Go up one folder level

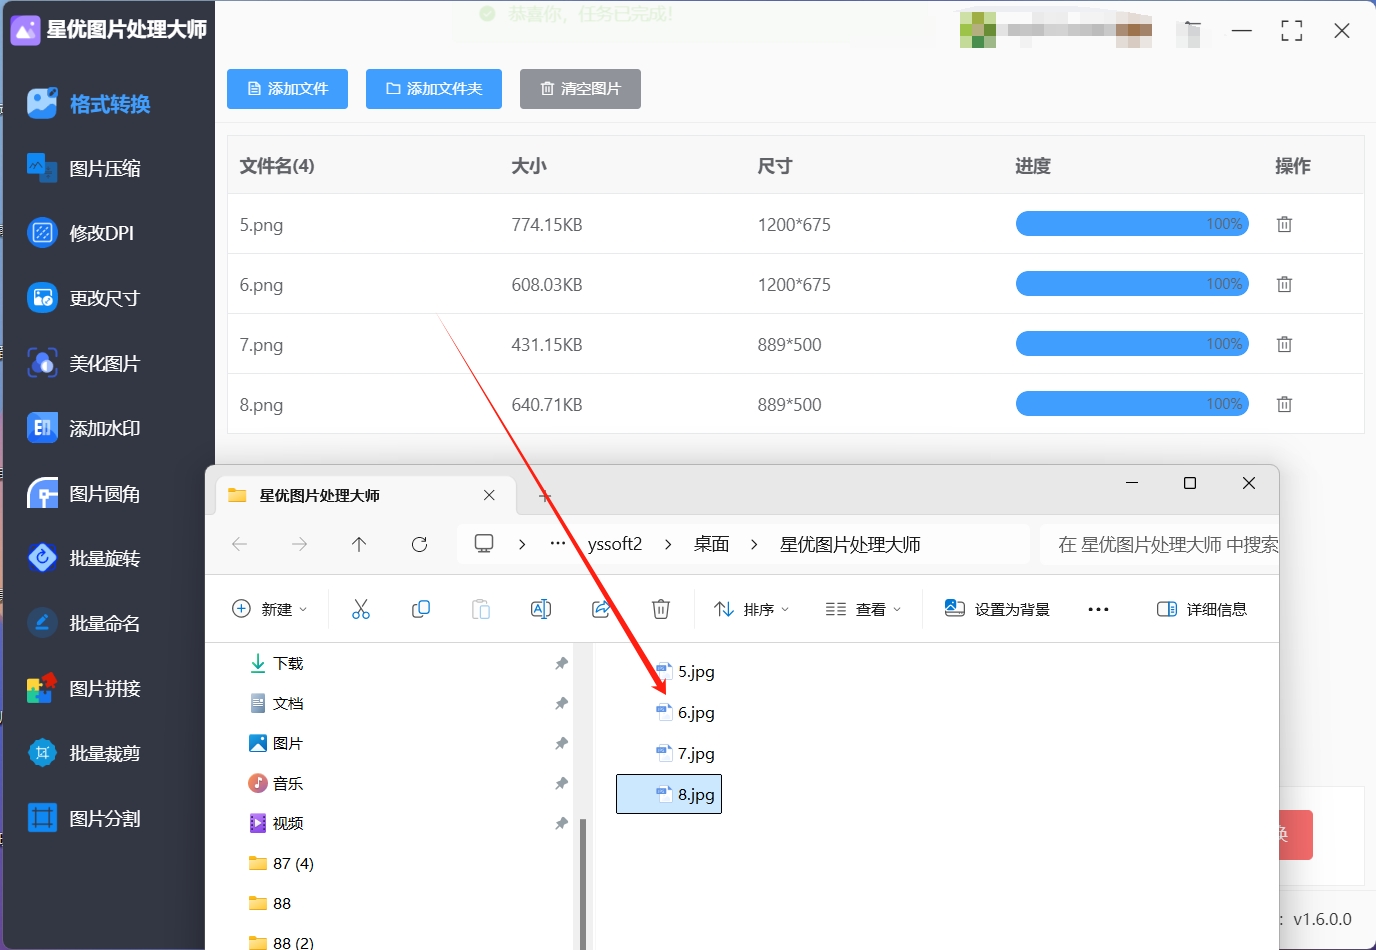tap(359, 544)
